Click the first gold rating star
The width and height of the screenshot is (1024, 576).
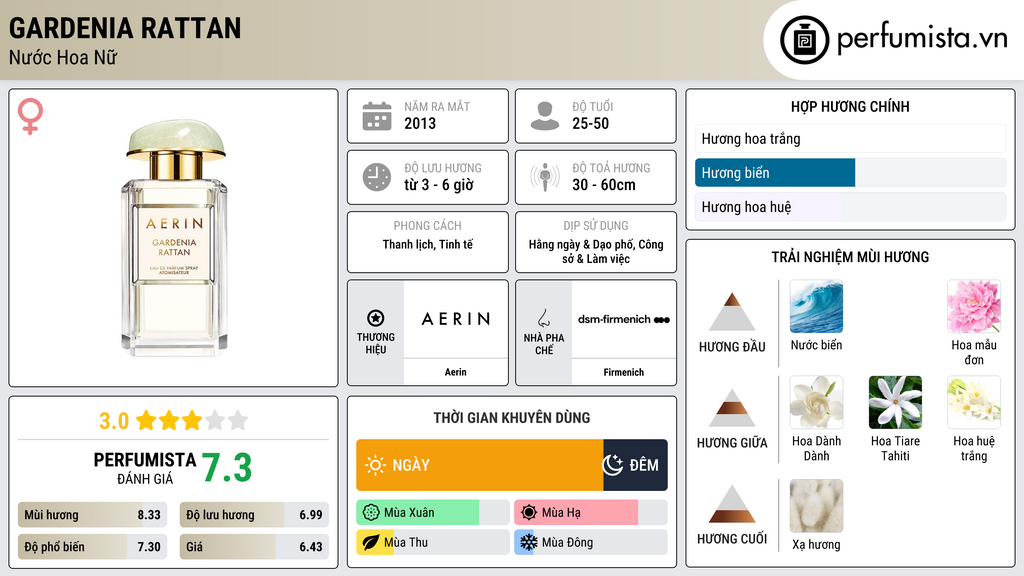[146, 420]
